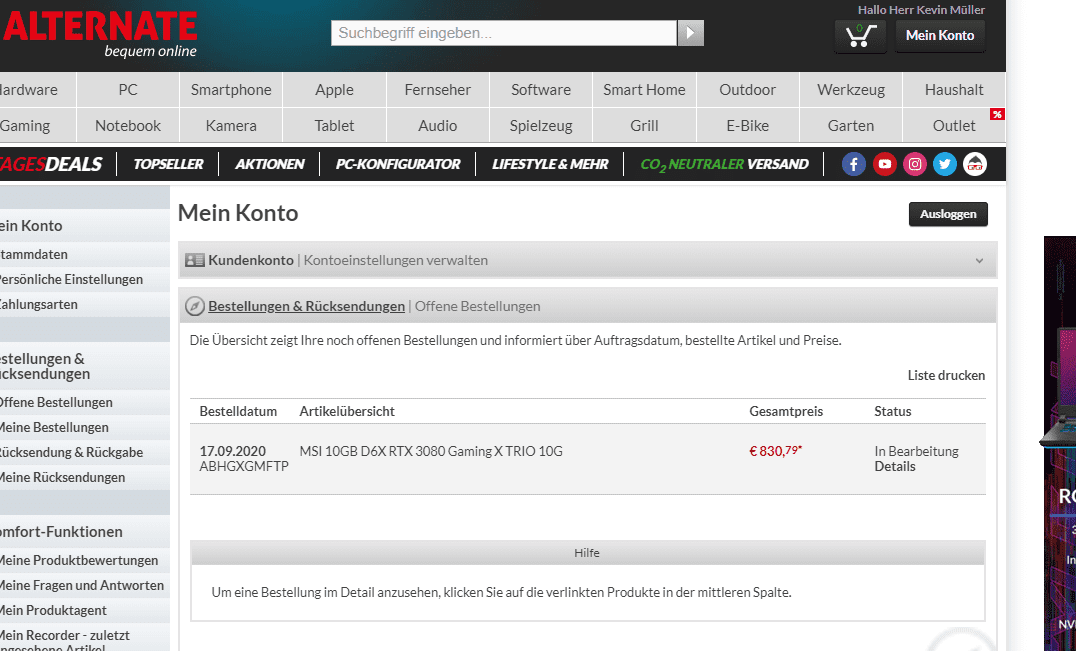This screenshot has height=651, width=1076.
Task: Open the MSI RTX 3080 Gaming X TRIO product link
Action: pos(431,451)
